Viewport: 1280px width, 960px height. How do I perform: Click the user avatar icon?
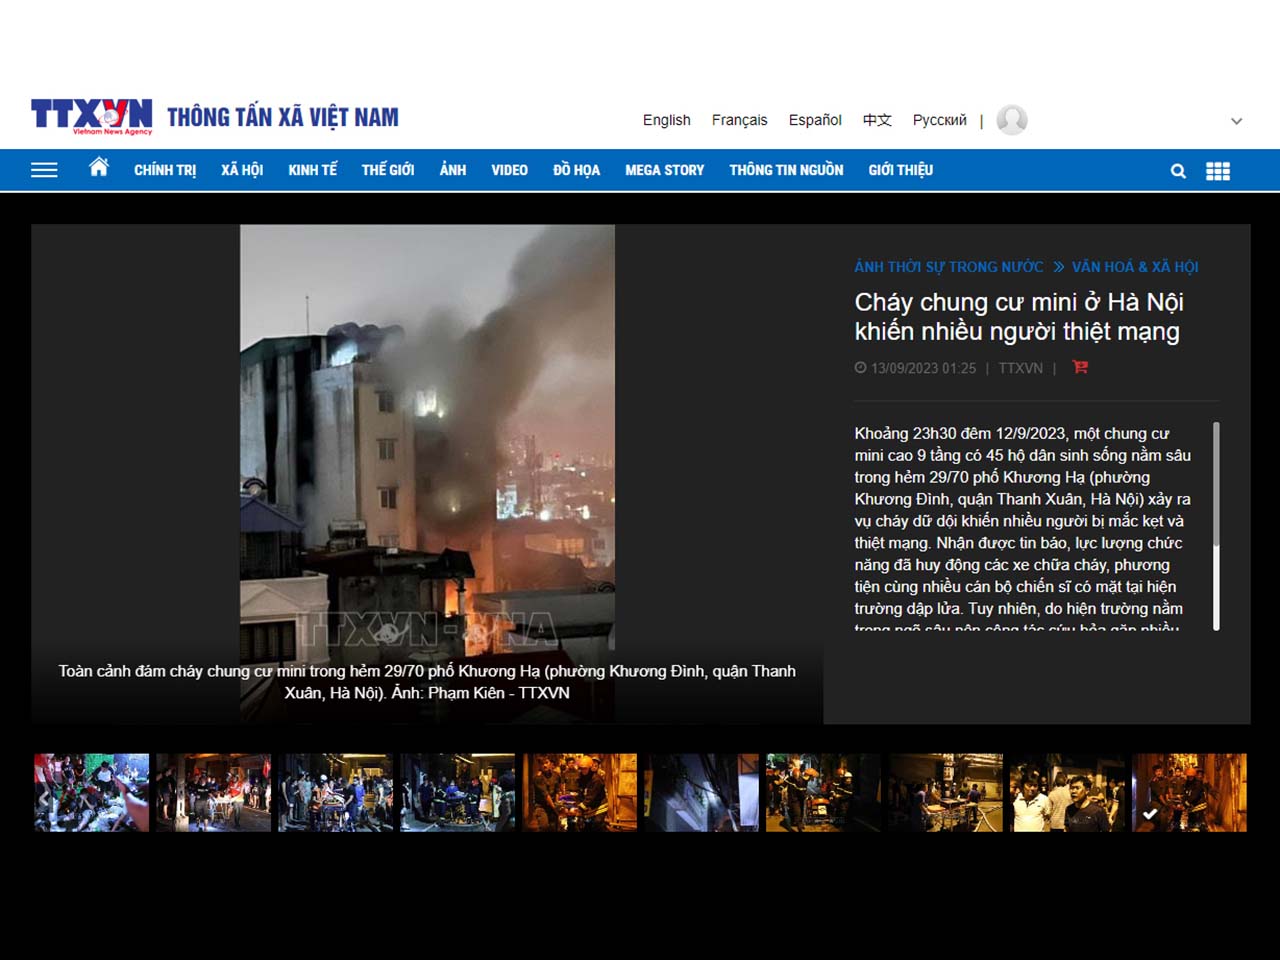1012,120
